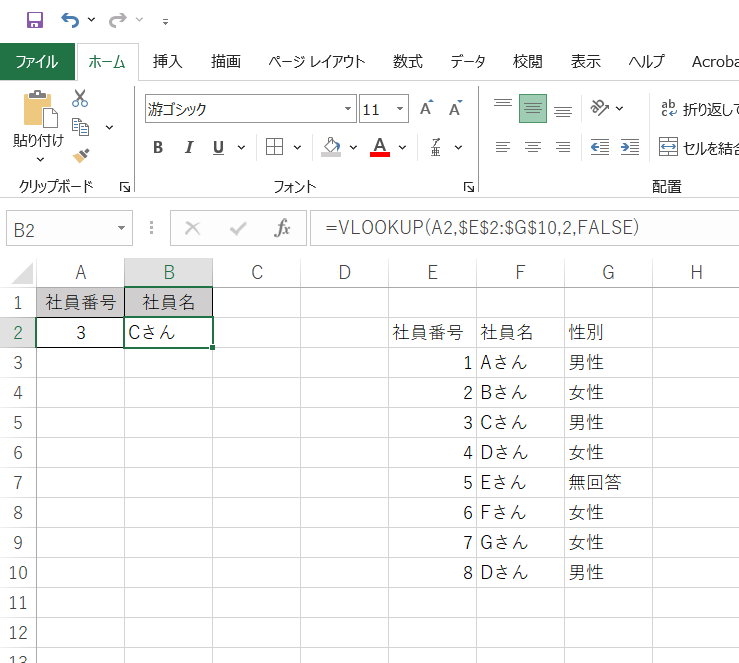The width and height of the screenshot is (739, 663).
Task: Open the font name dropdown
Action: 348,109
